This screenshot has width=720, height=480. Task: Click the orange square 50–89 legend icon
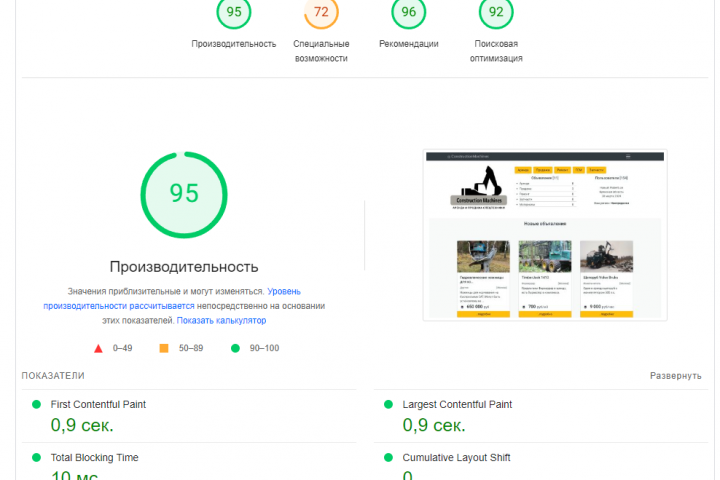pyautogui.click(x=163, y=348)
